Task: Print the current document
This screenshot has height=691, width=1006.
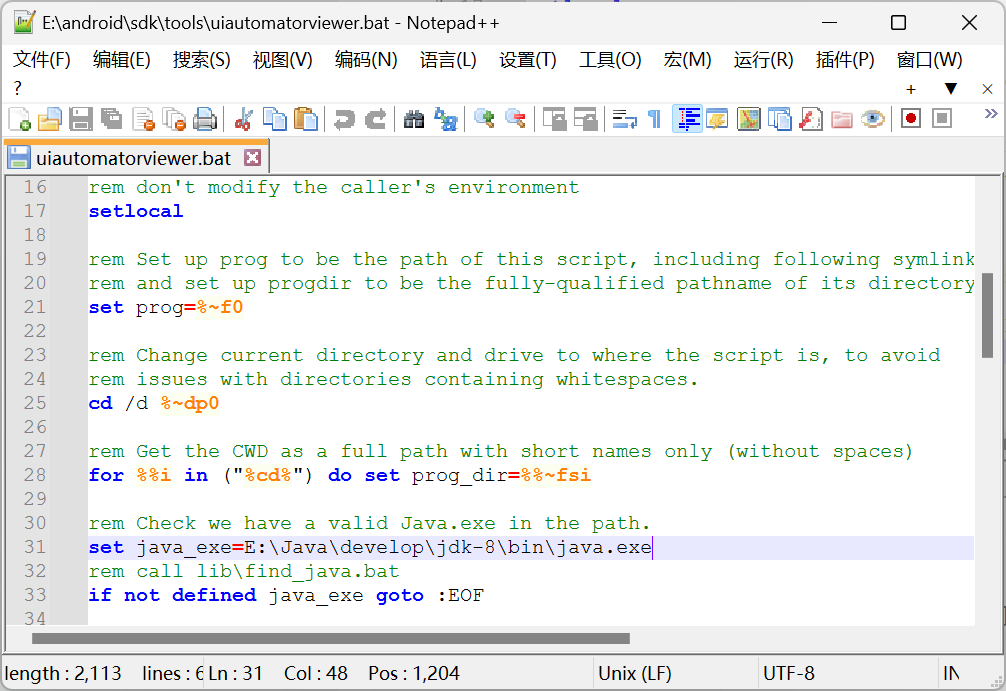Action: (x=204, y=118)
